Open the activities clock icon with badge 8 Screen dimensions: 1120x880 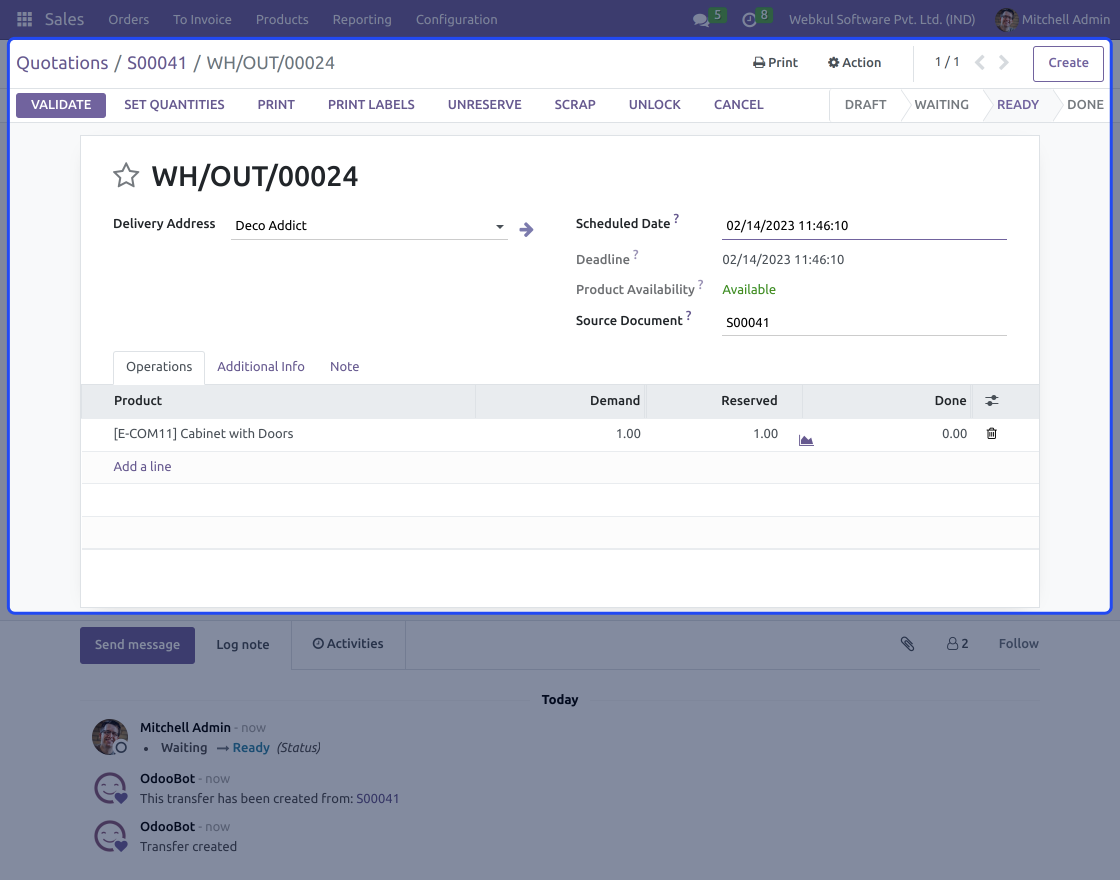749,20
